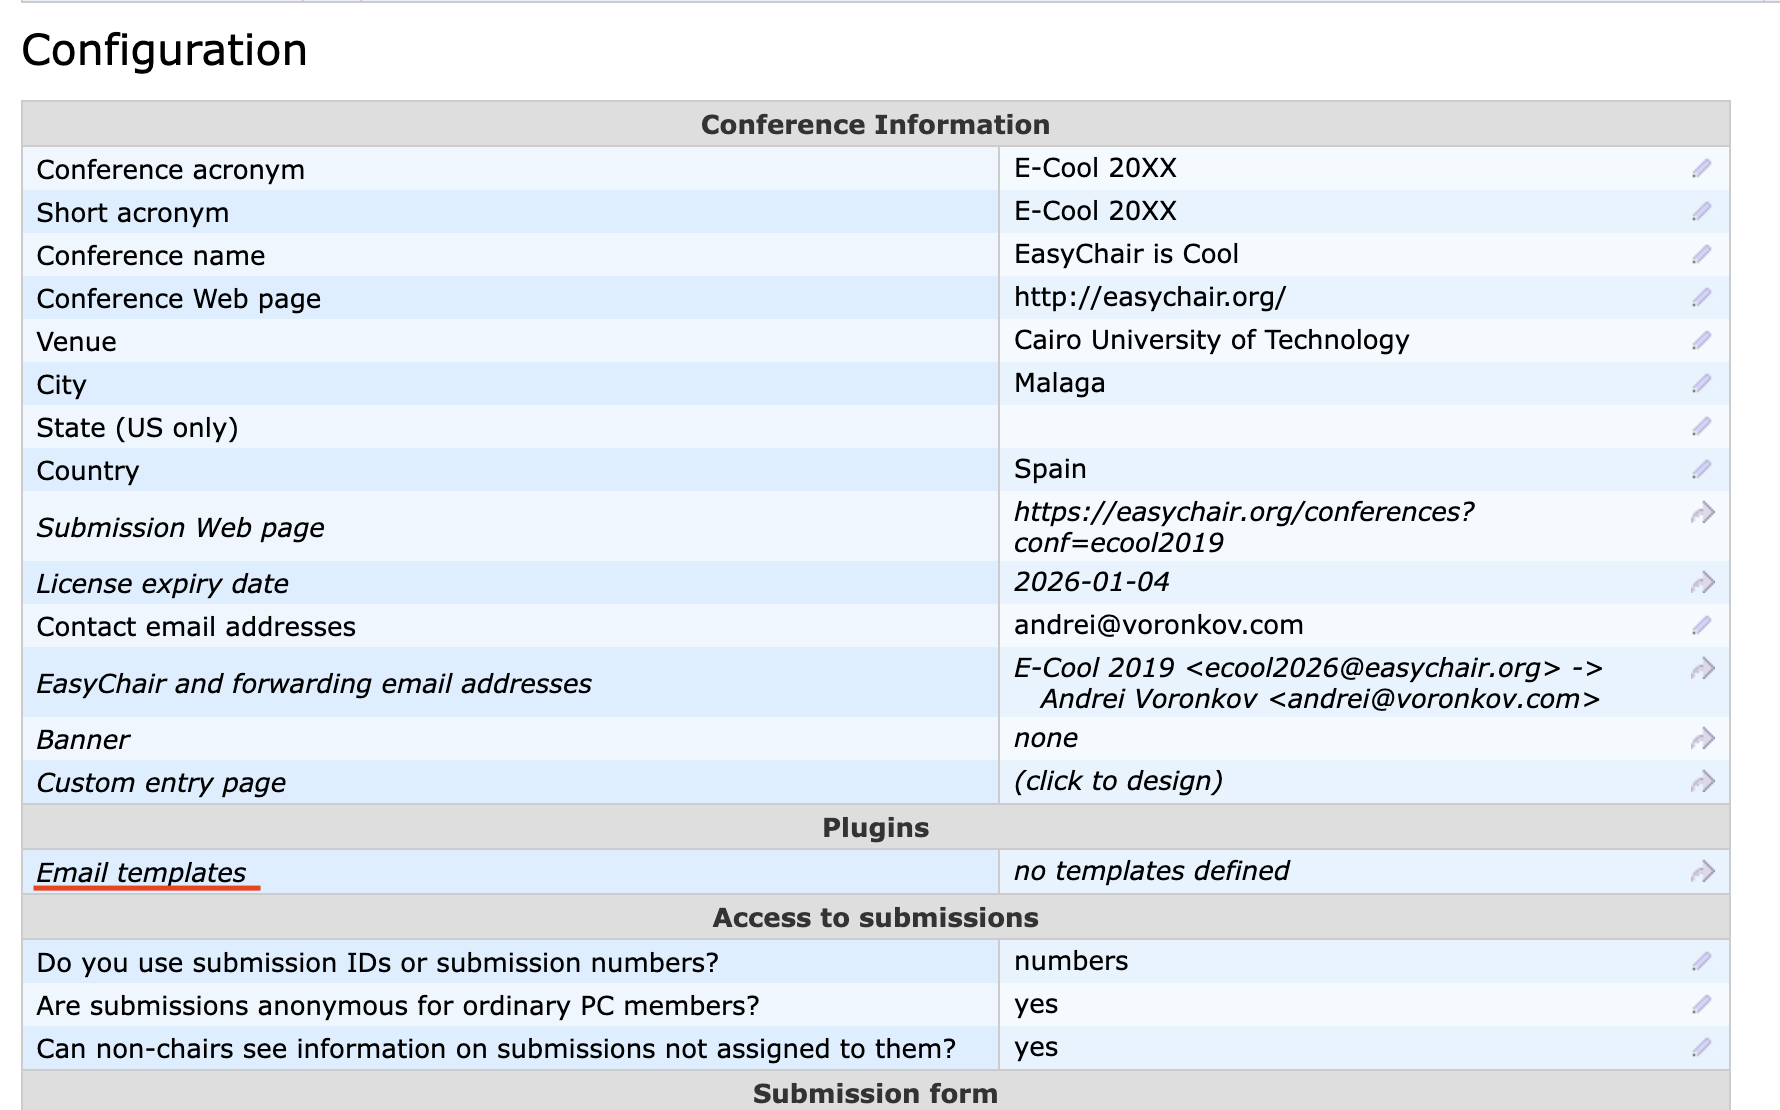Click the arrow icon in the Banner row
Screen dimensions: 1780x1110
point(1702,739)
